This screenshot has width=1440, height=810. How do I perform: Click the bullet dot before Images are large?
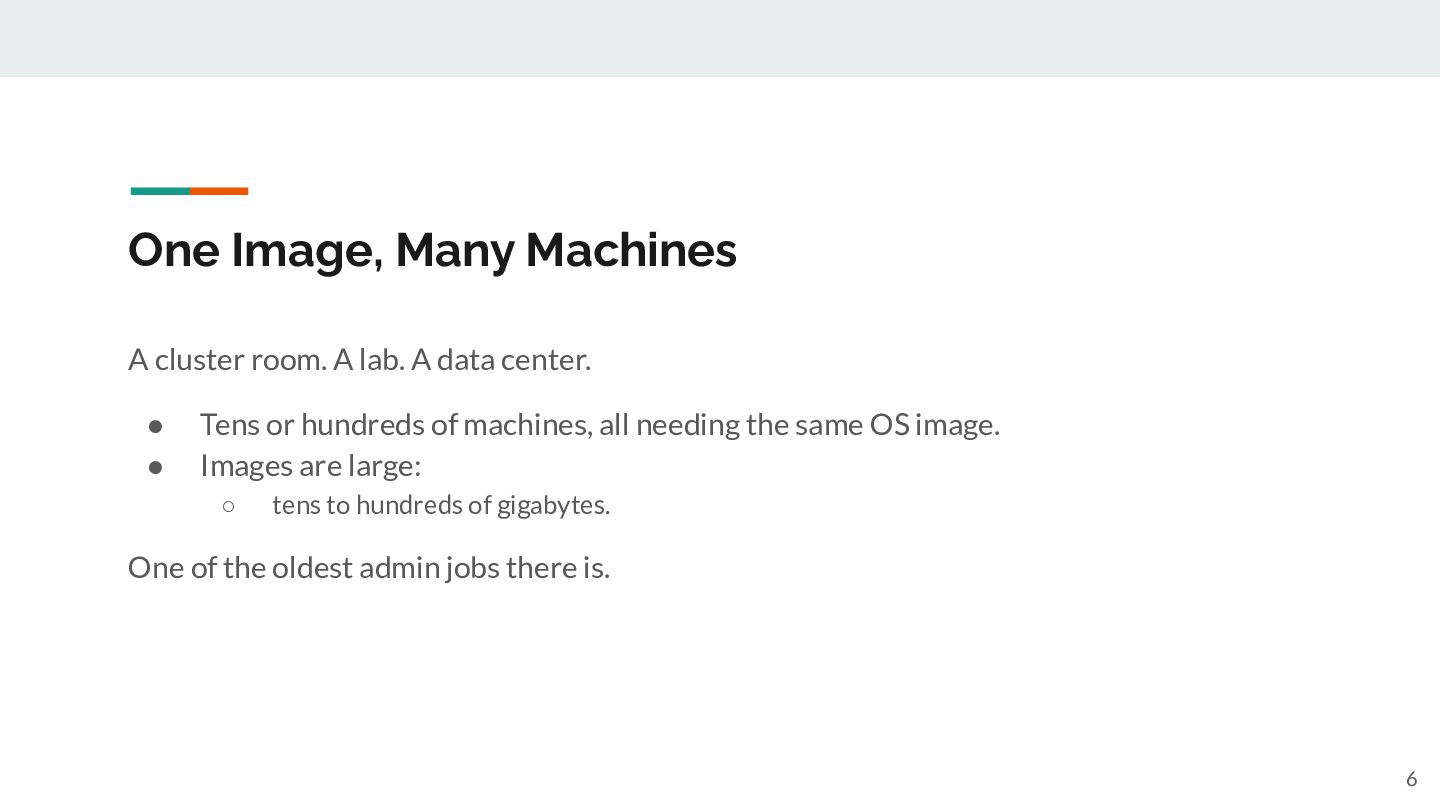156,466
